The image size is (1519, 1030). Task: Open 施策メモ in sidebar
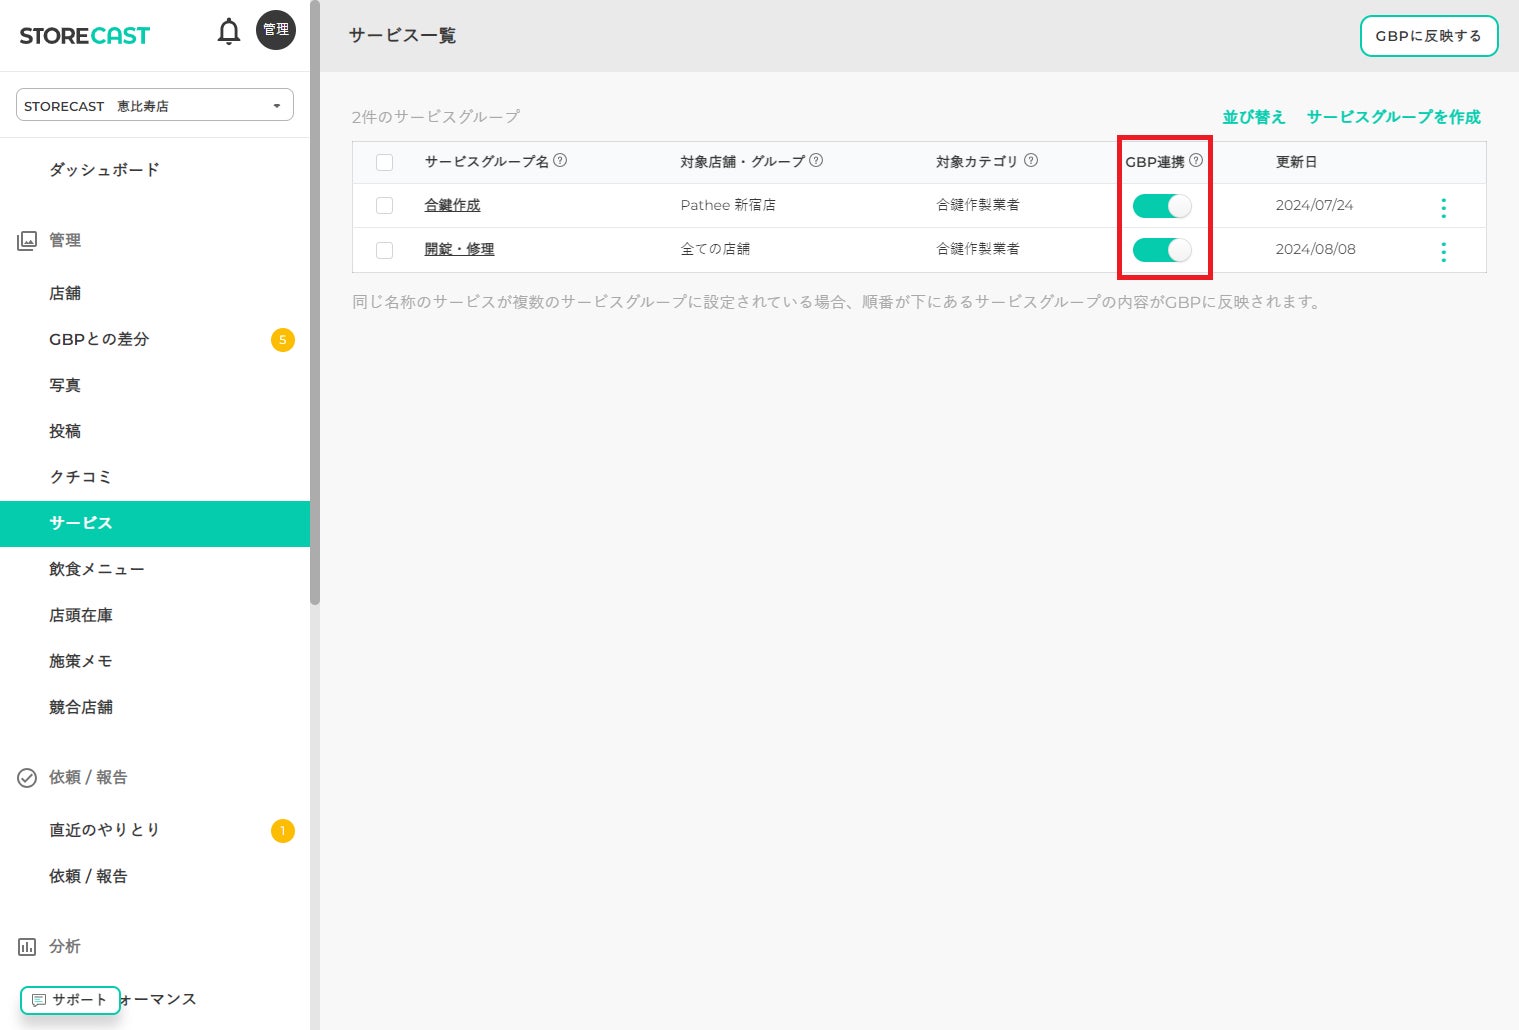point(81,661)
